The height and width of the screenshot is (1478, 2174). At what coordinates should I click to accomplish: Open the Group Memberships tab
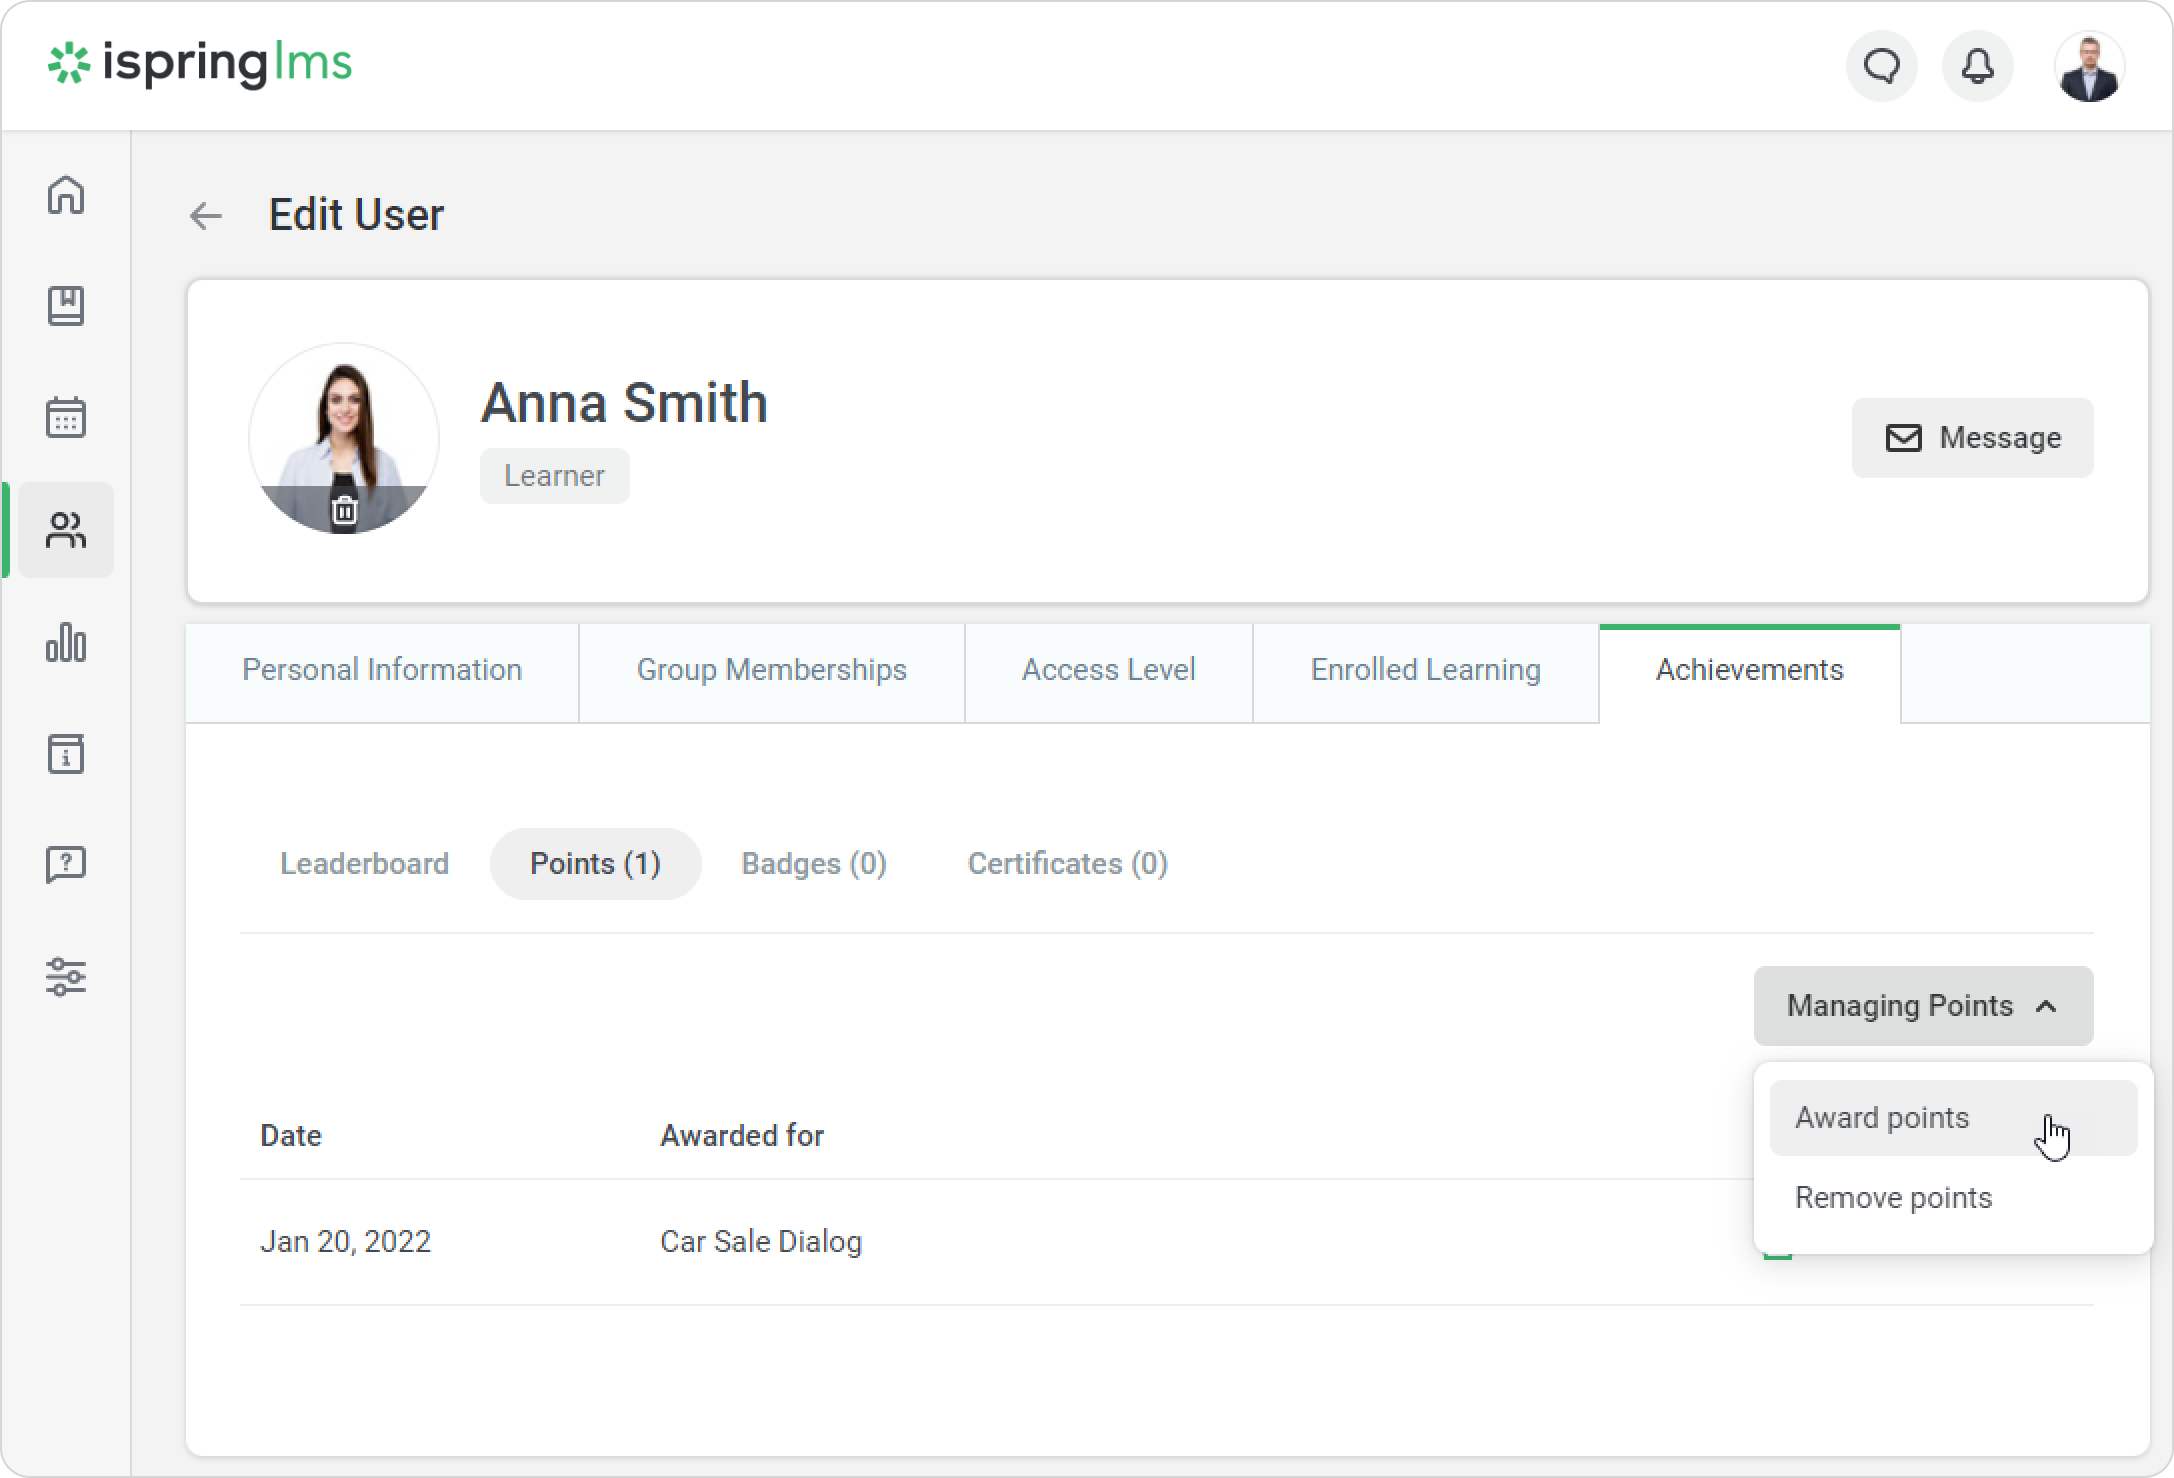[771, 670]
